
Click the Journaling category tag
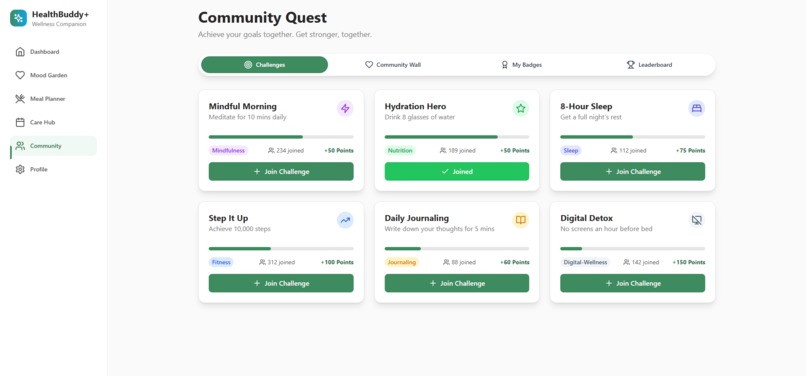pyautogui.click(x=401, y=262)
